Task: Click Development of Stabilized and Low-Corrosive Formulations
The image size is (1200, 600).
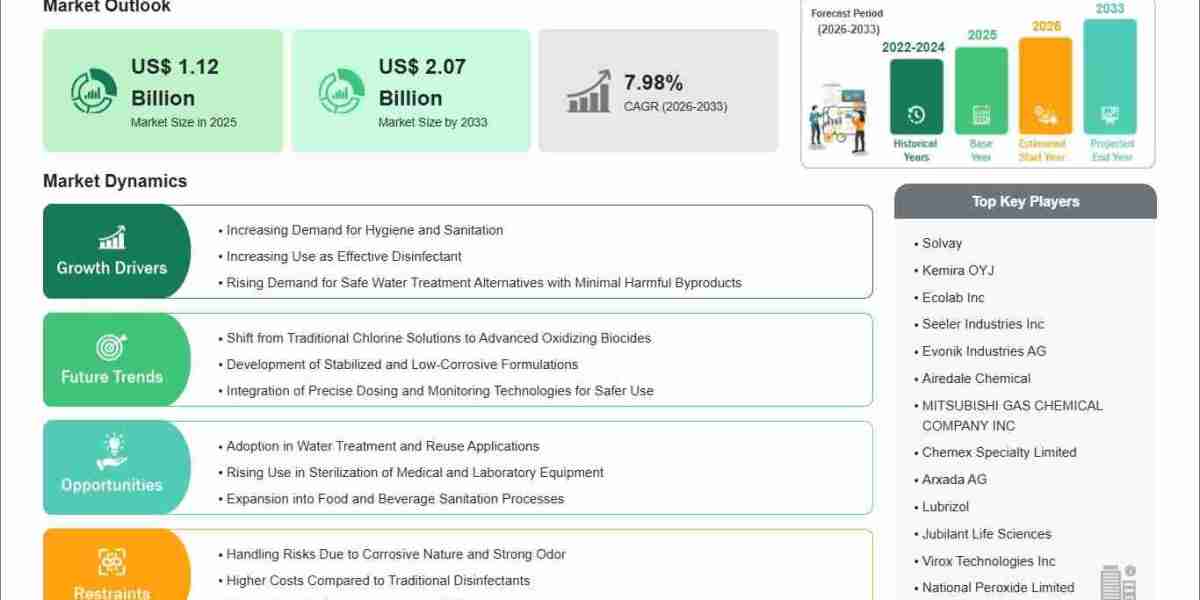Action: coord(402,364)
